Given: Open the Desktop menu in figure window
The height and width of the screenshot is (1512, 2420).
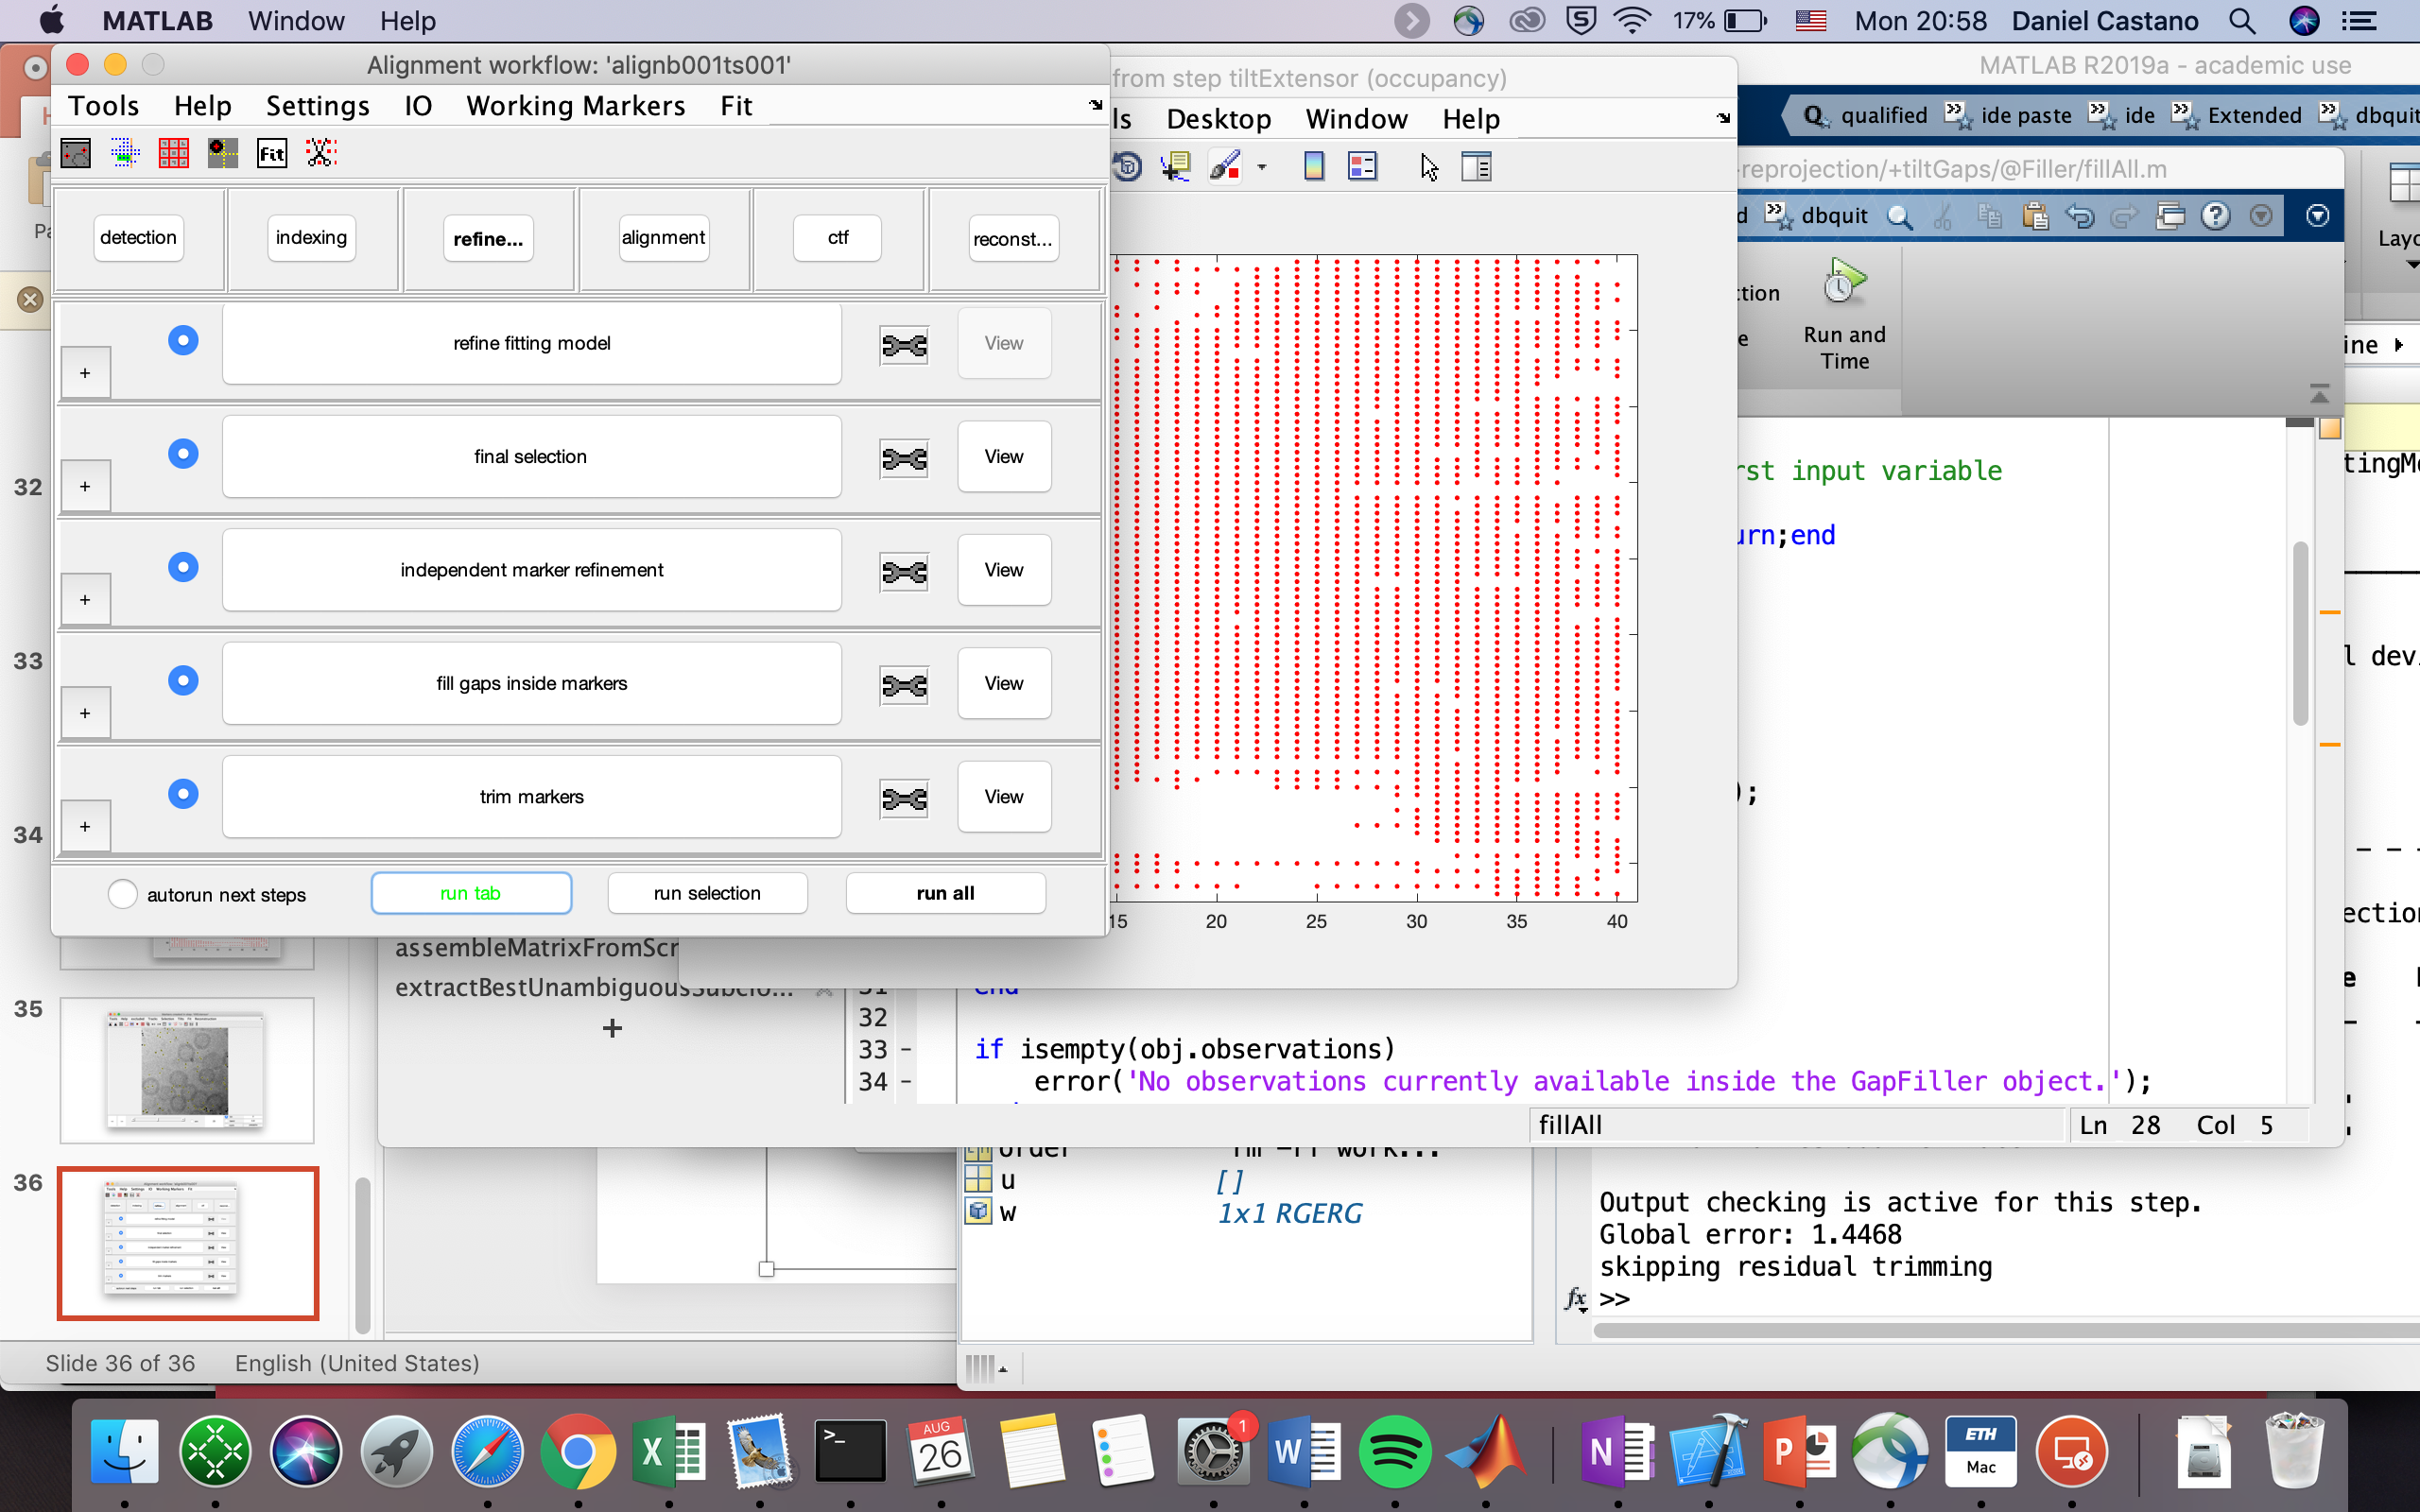Looking at the screenshot, I should [1218, 119].
